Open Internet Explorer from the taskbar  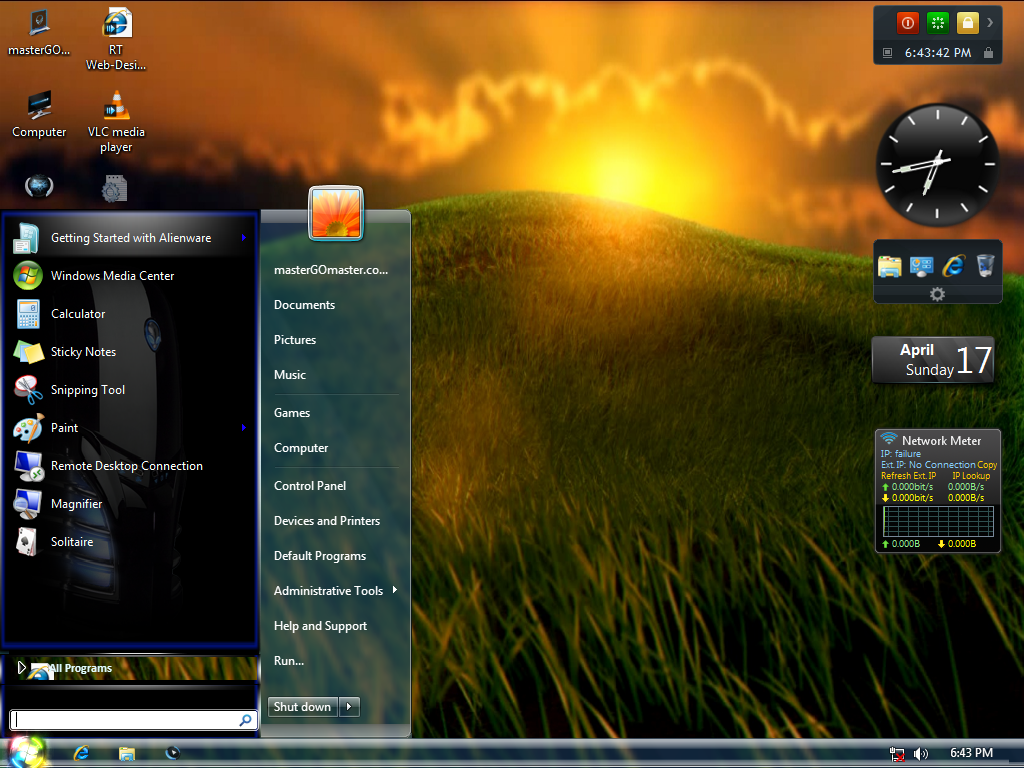(x=82, y=753)
